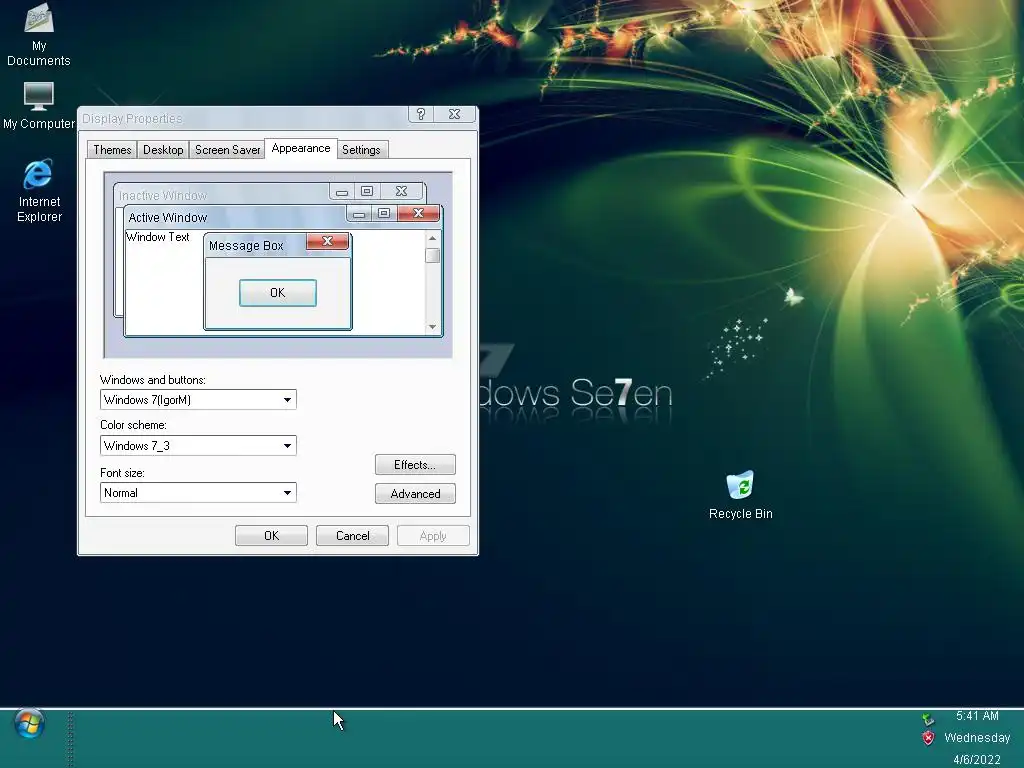
Task: Click the Inactive Window preview close icon
Action: coord(402,191)
